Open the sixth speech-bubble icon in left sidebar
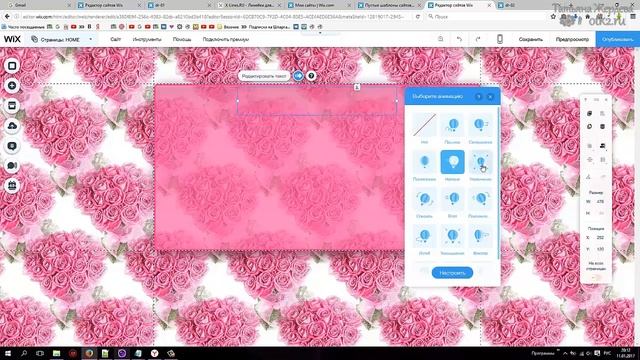The height and width of the screenshot is (360, 640). coord(12,166)
